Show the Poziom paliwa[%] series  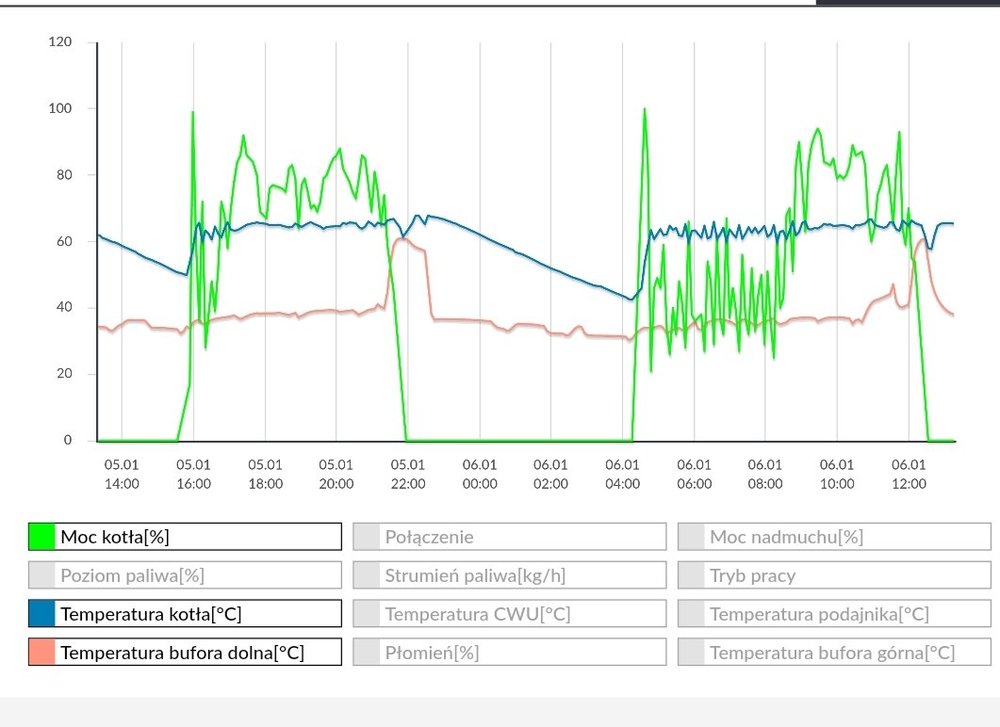(x=185, y=575)
